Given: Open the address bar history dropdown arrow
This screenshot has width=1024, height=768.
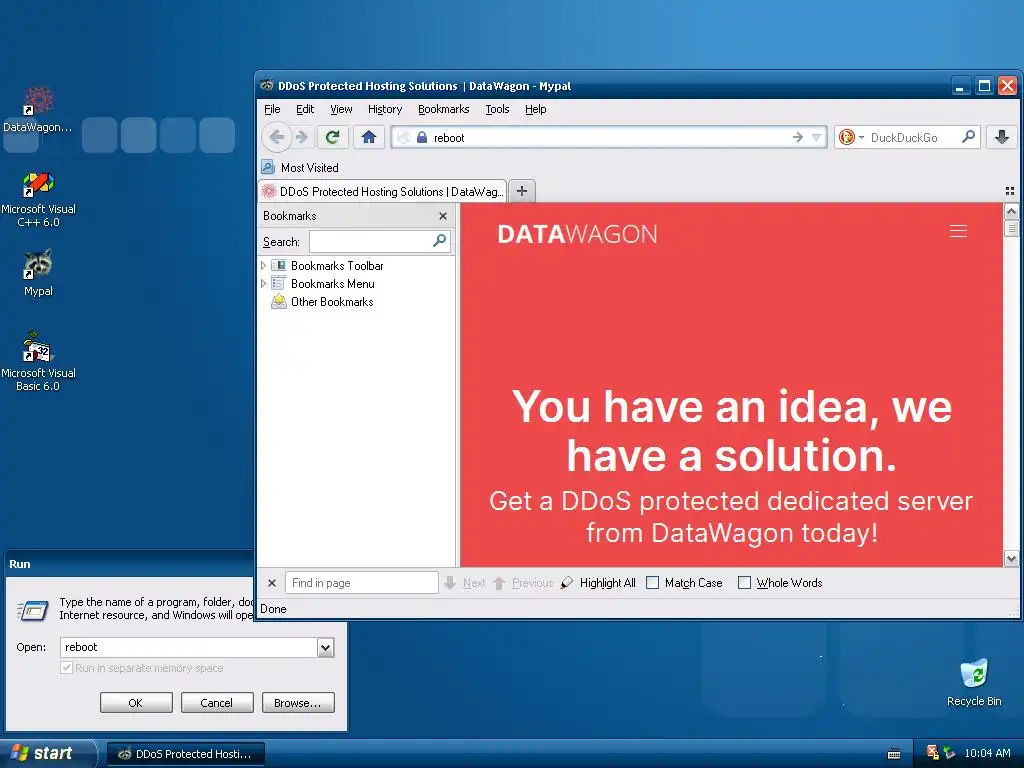Looking at the screenshot, I should click(816, 137).
